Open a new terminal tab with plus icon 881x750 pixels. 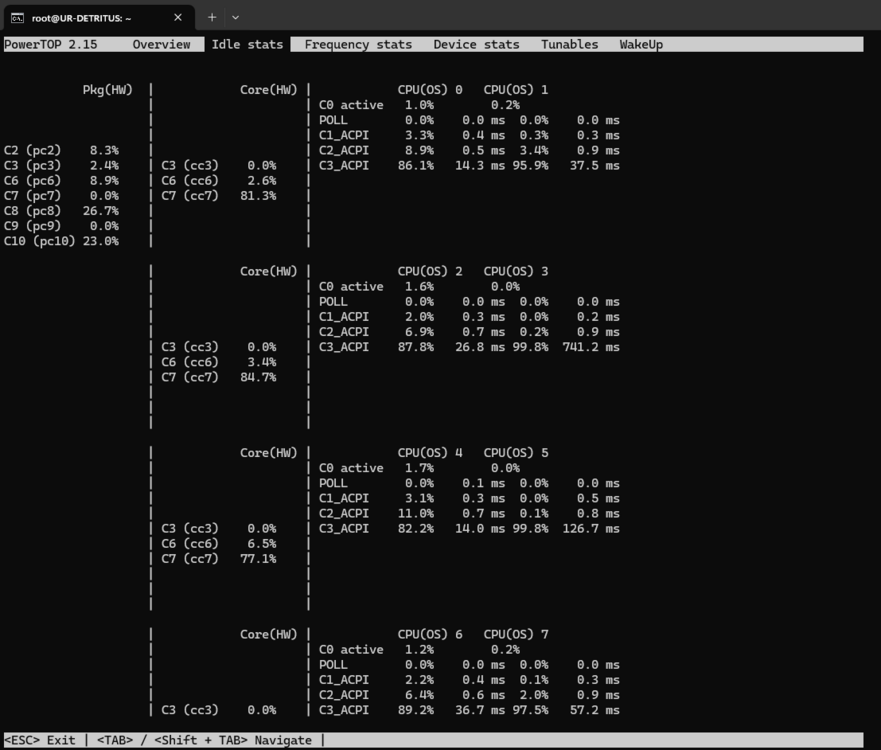click(x=212, y=17)
